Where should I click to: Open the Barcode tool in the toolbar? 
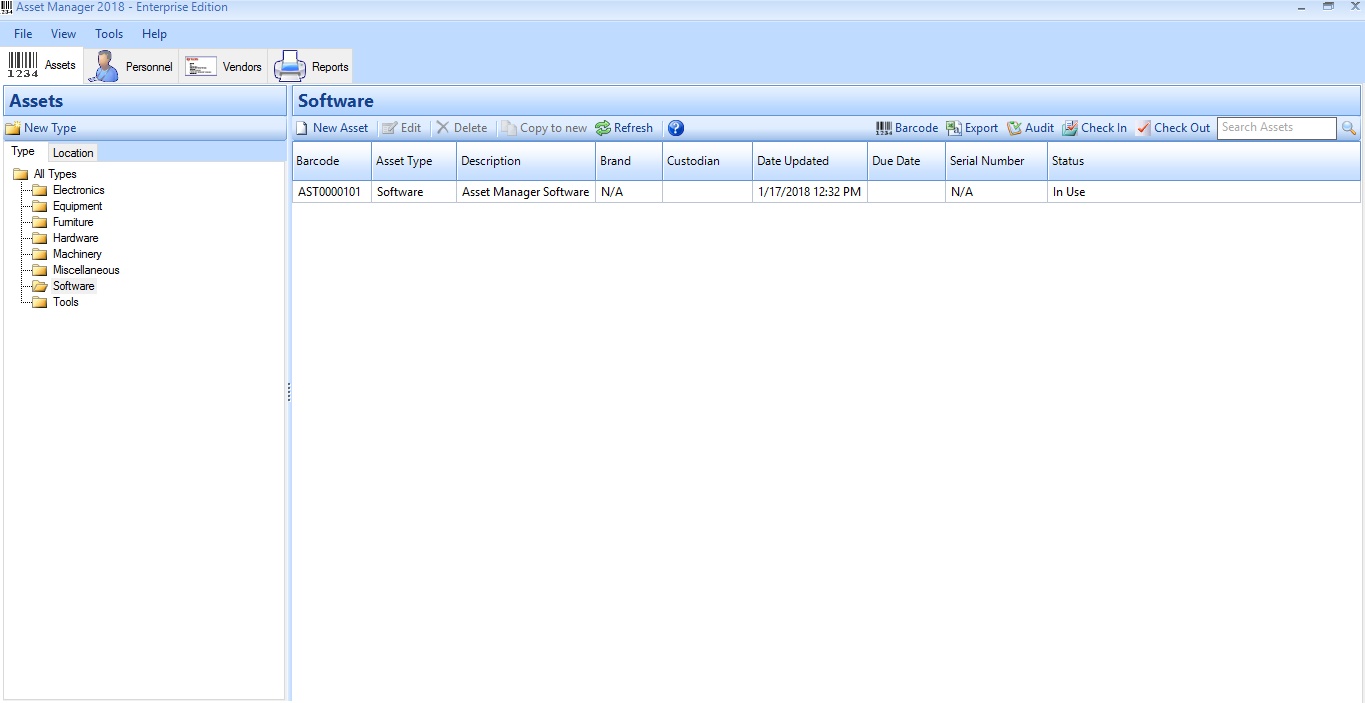tap(906, 128)
